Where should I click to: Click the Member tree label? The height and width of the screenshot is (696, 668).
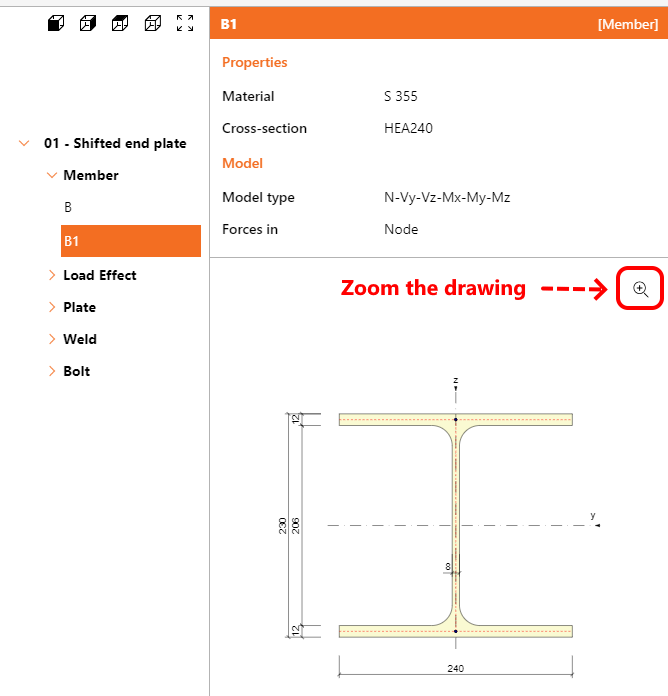point(91,175)
